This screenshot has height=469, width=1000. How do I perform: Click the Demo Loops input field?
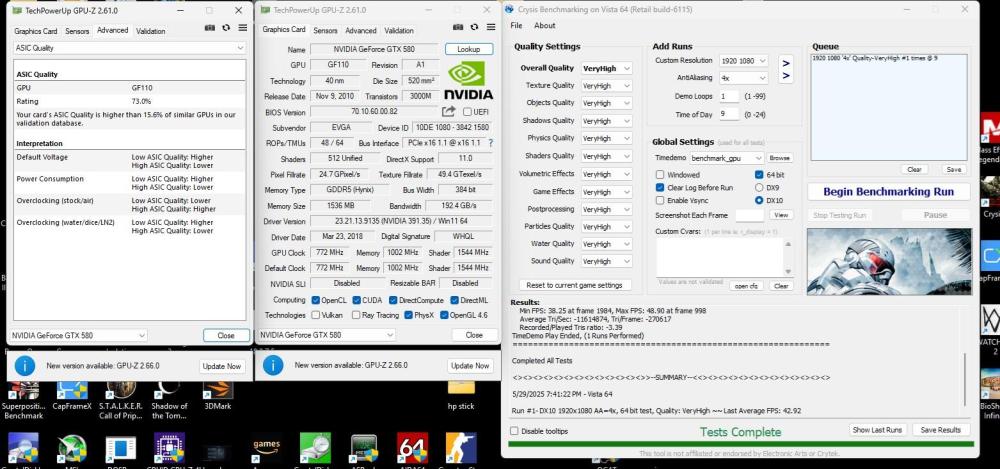pos(728,96)
